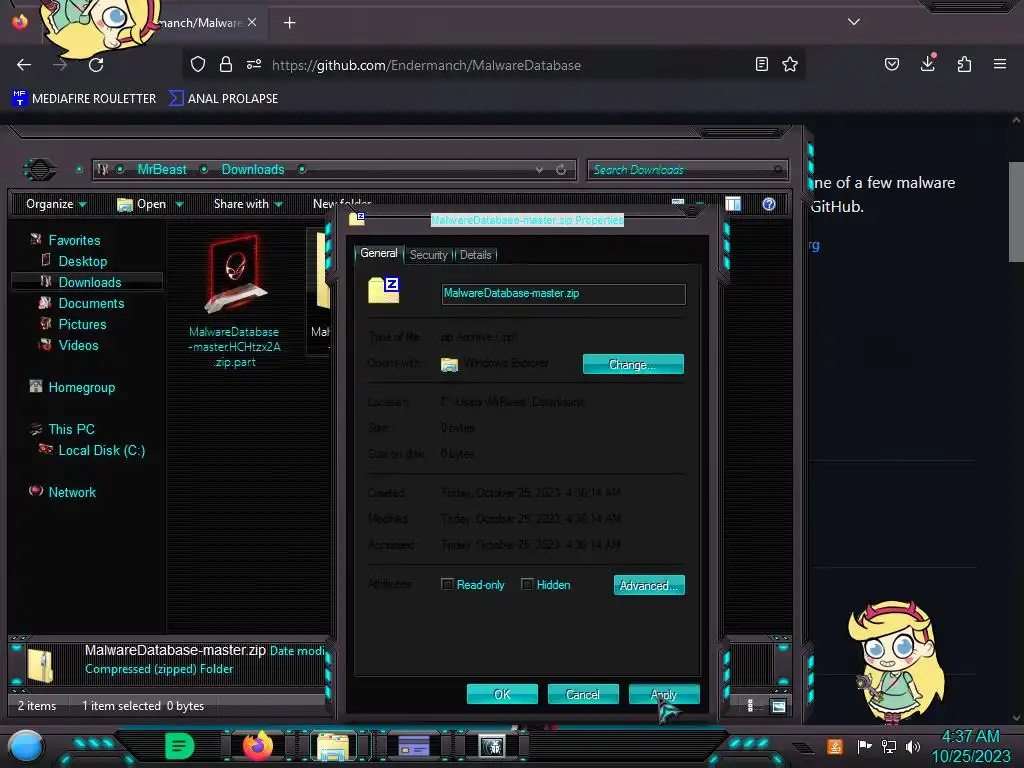Refresh the Explorer folder view

tap(561, 170)
